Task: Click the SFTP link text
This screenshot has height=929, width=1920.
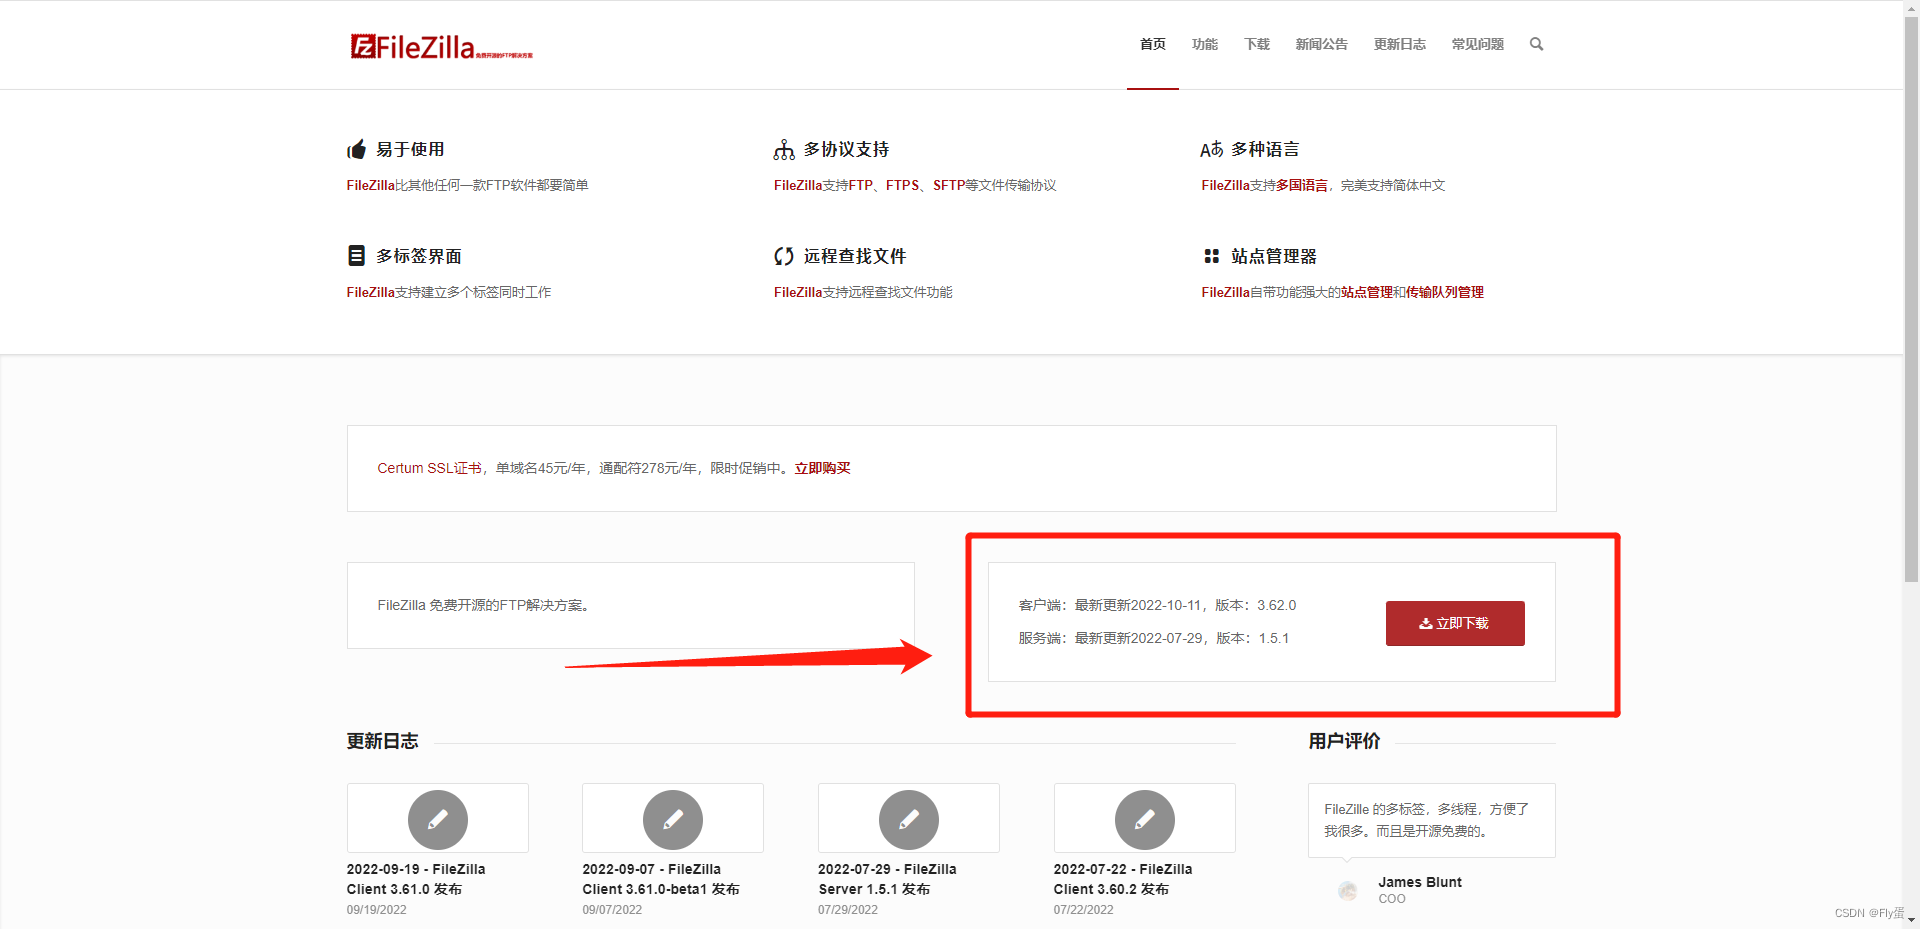Action: click(949, 185)
